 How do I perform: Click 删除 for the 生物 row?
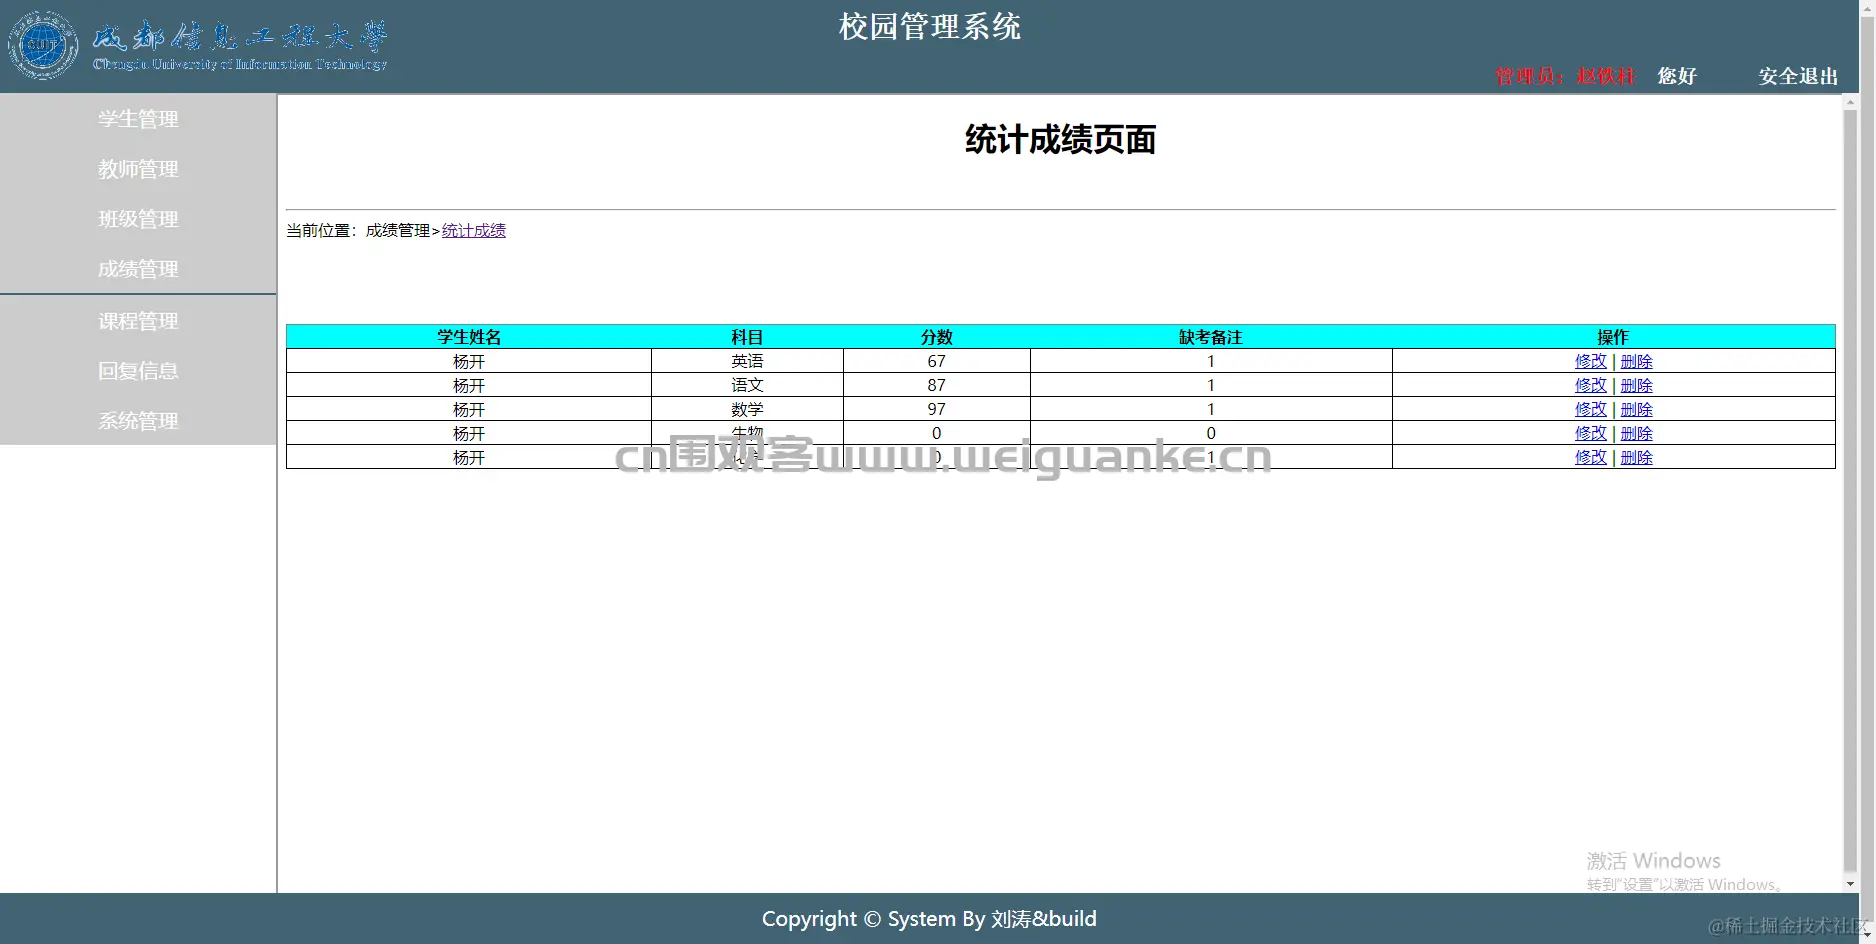click(1636, 433)
